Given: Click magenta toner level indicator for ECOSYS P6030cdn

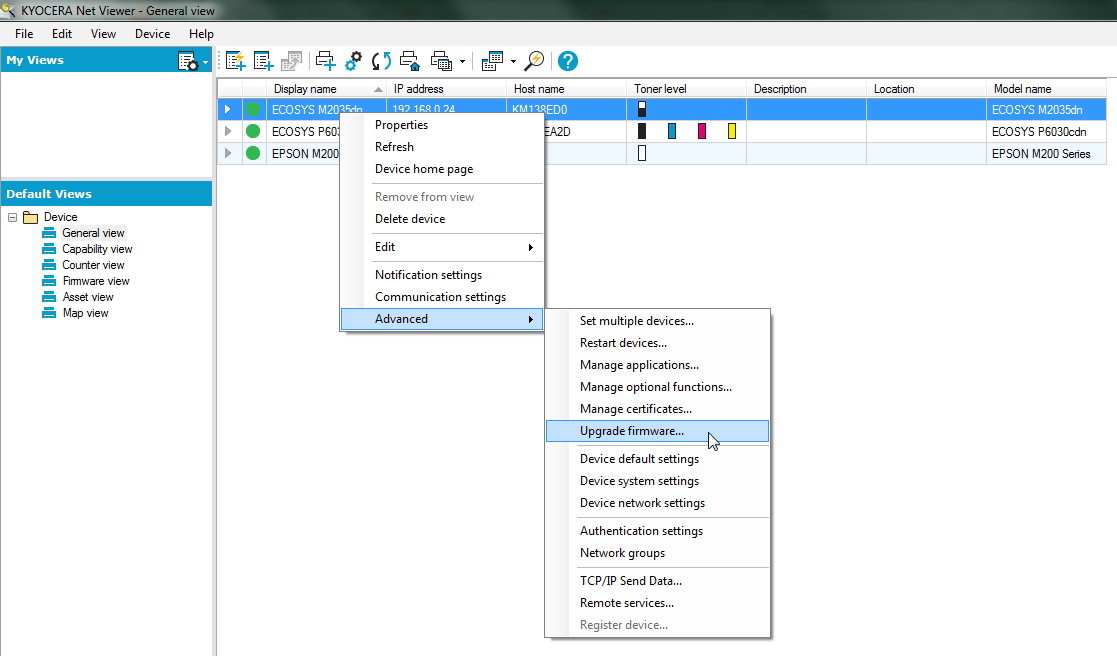Looking at the screenshot, I should (x=702, y=131).
